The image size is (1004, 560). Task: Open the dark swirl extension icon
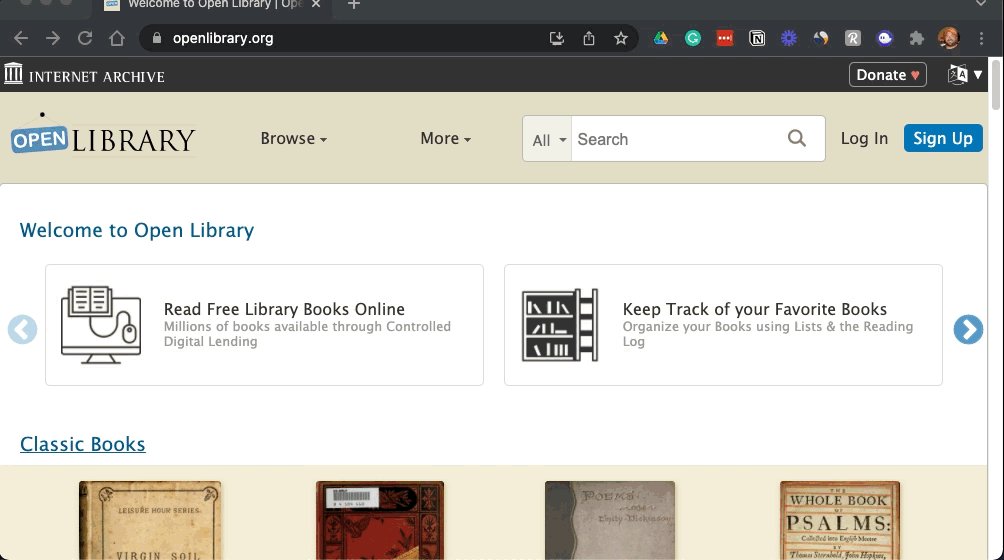821,38
